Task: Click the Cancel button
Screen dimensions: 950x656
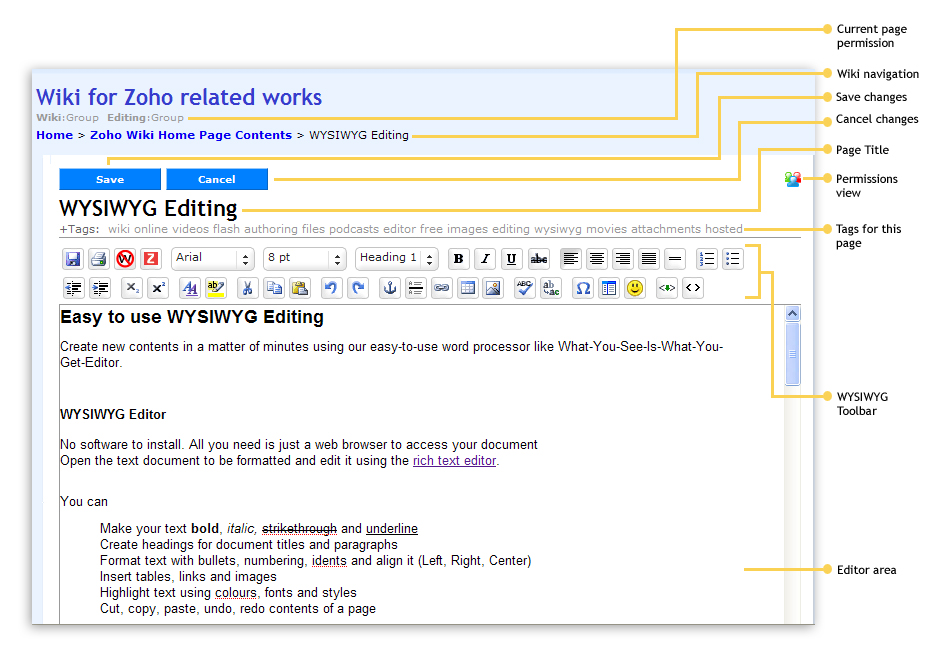Action: [x=217, y=179]
